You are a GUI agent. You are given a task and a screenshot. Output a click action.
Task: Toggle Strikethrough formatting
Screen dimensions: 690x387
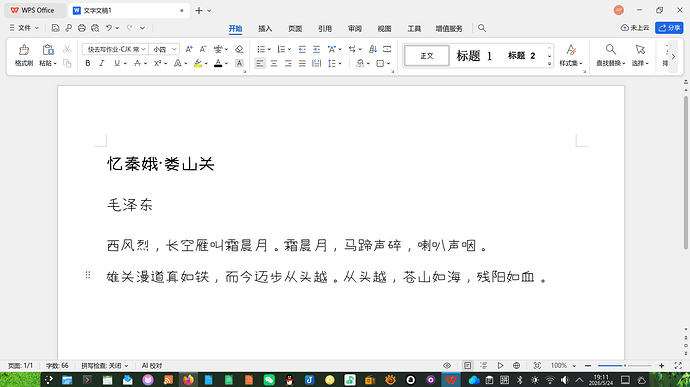pos(138,63)
